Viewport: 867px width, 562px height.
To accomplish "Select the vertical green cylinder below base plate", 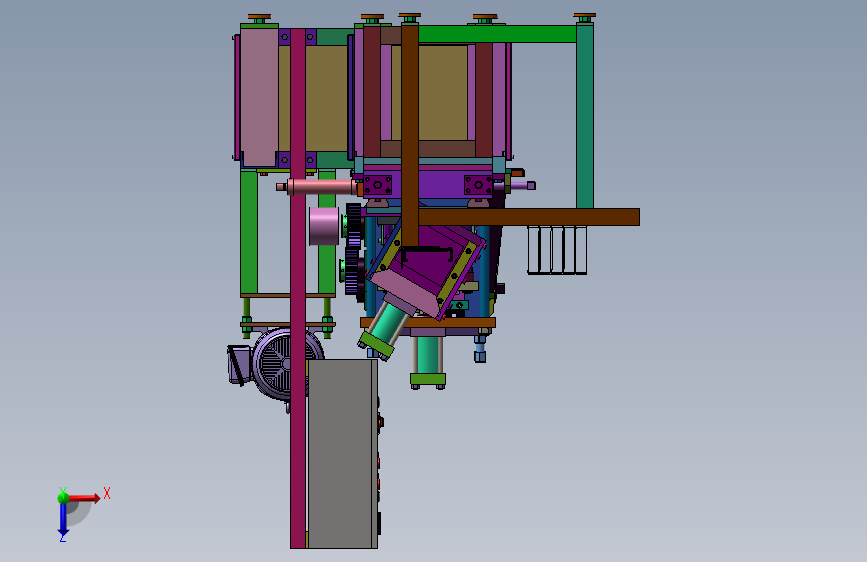I will pos(428,358).
